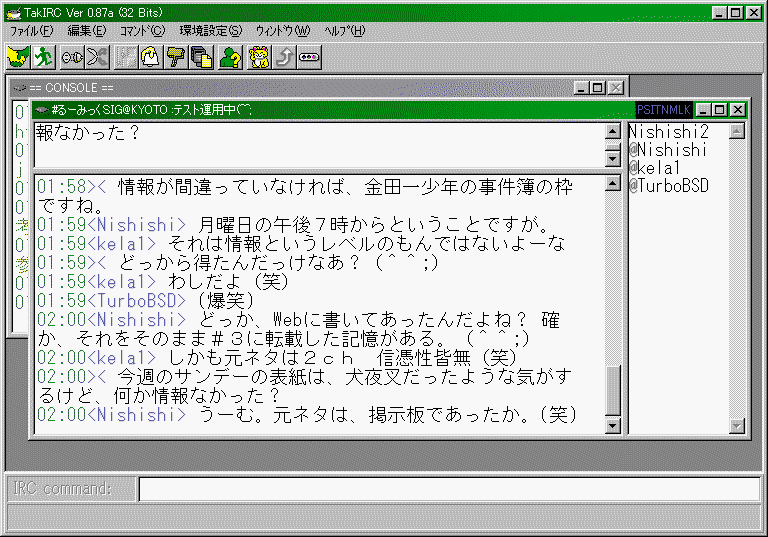Image resolution: width=768 pixels, height=537 pixels.
Task: Click the green person with question mark icon
Action: pyautogui.click(x=230, y=57)
